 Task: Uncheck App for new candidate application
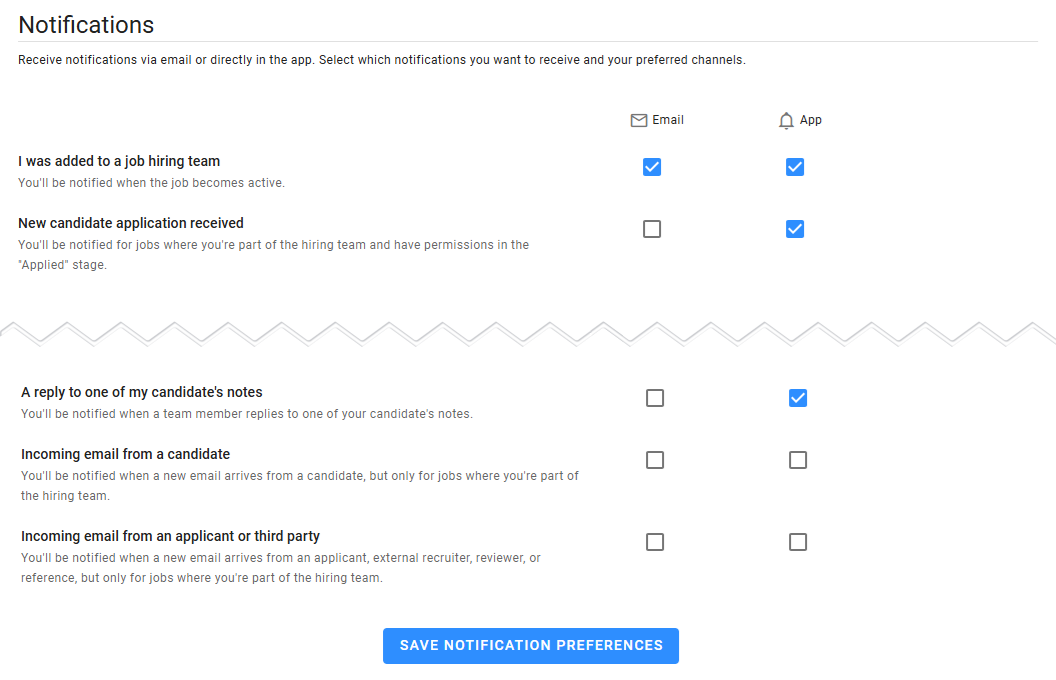[x=795, y=229]
